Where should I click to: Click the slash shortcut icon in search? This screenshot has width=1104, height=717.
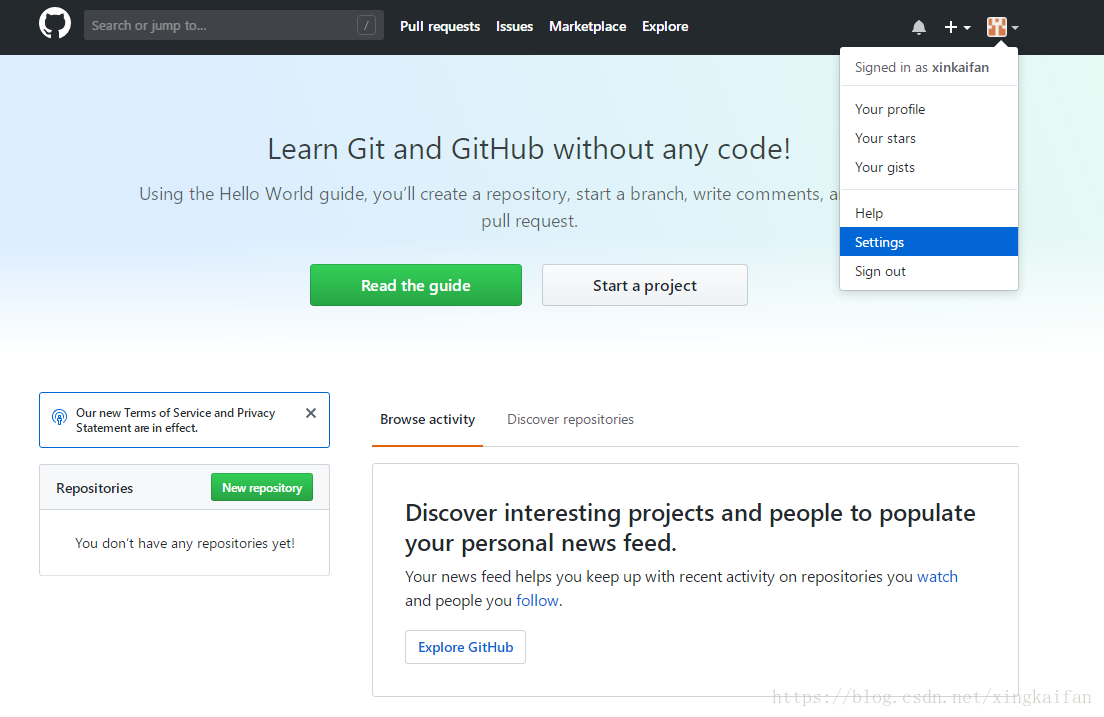(366, 25)
